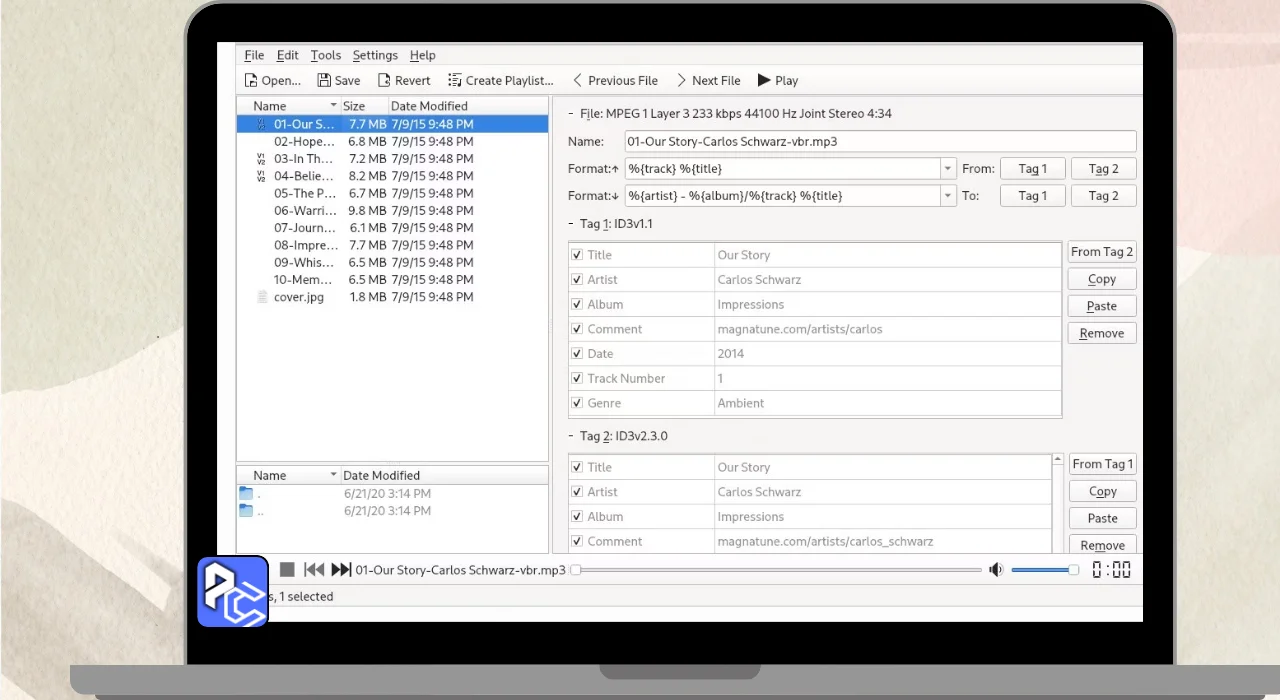
Task: Click the Create Playlist toolbar icon
Action: click(455, 81)
